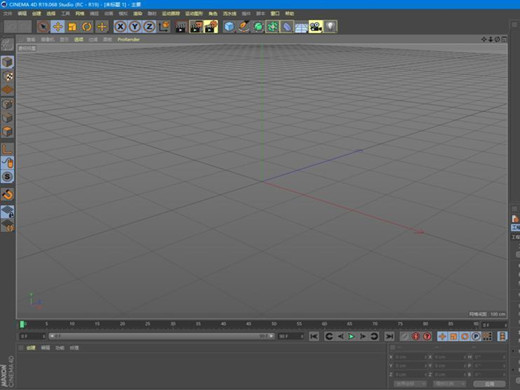Toggle Autokeying red button

pyautogui.click(x=416, y=336)
